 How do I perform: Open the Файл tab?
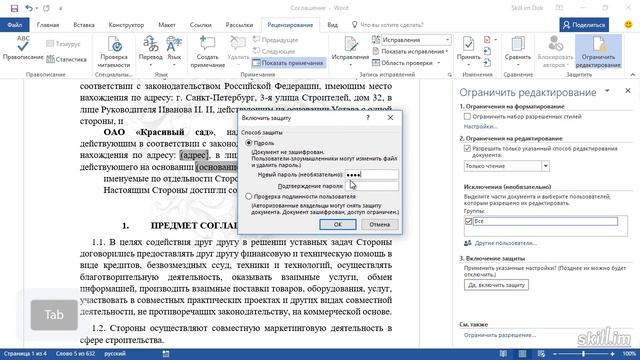(14, 25)
